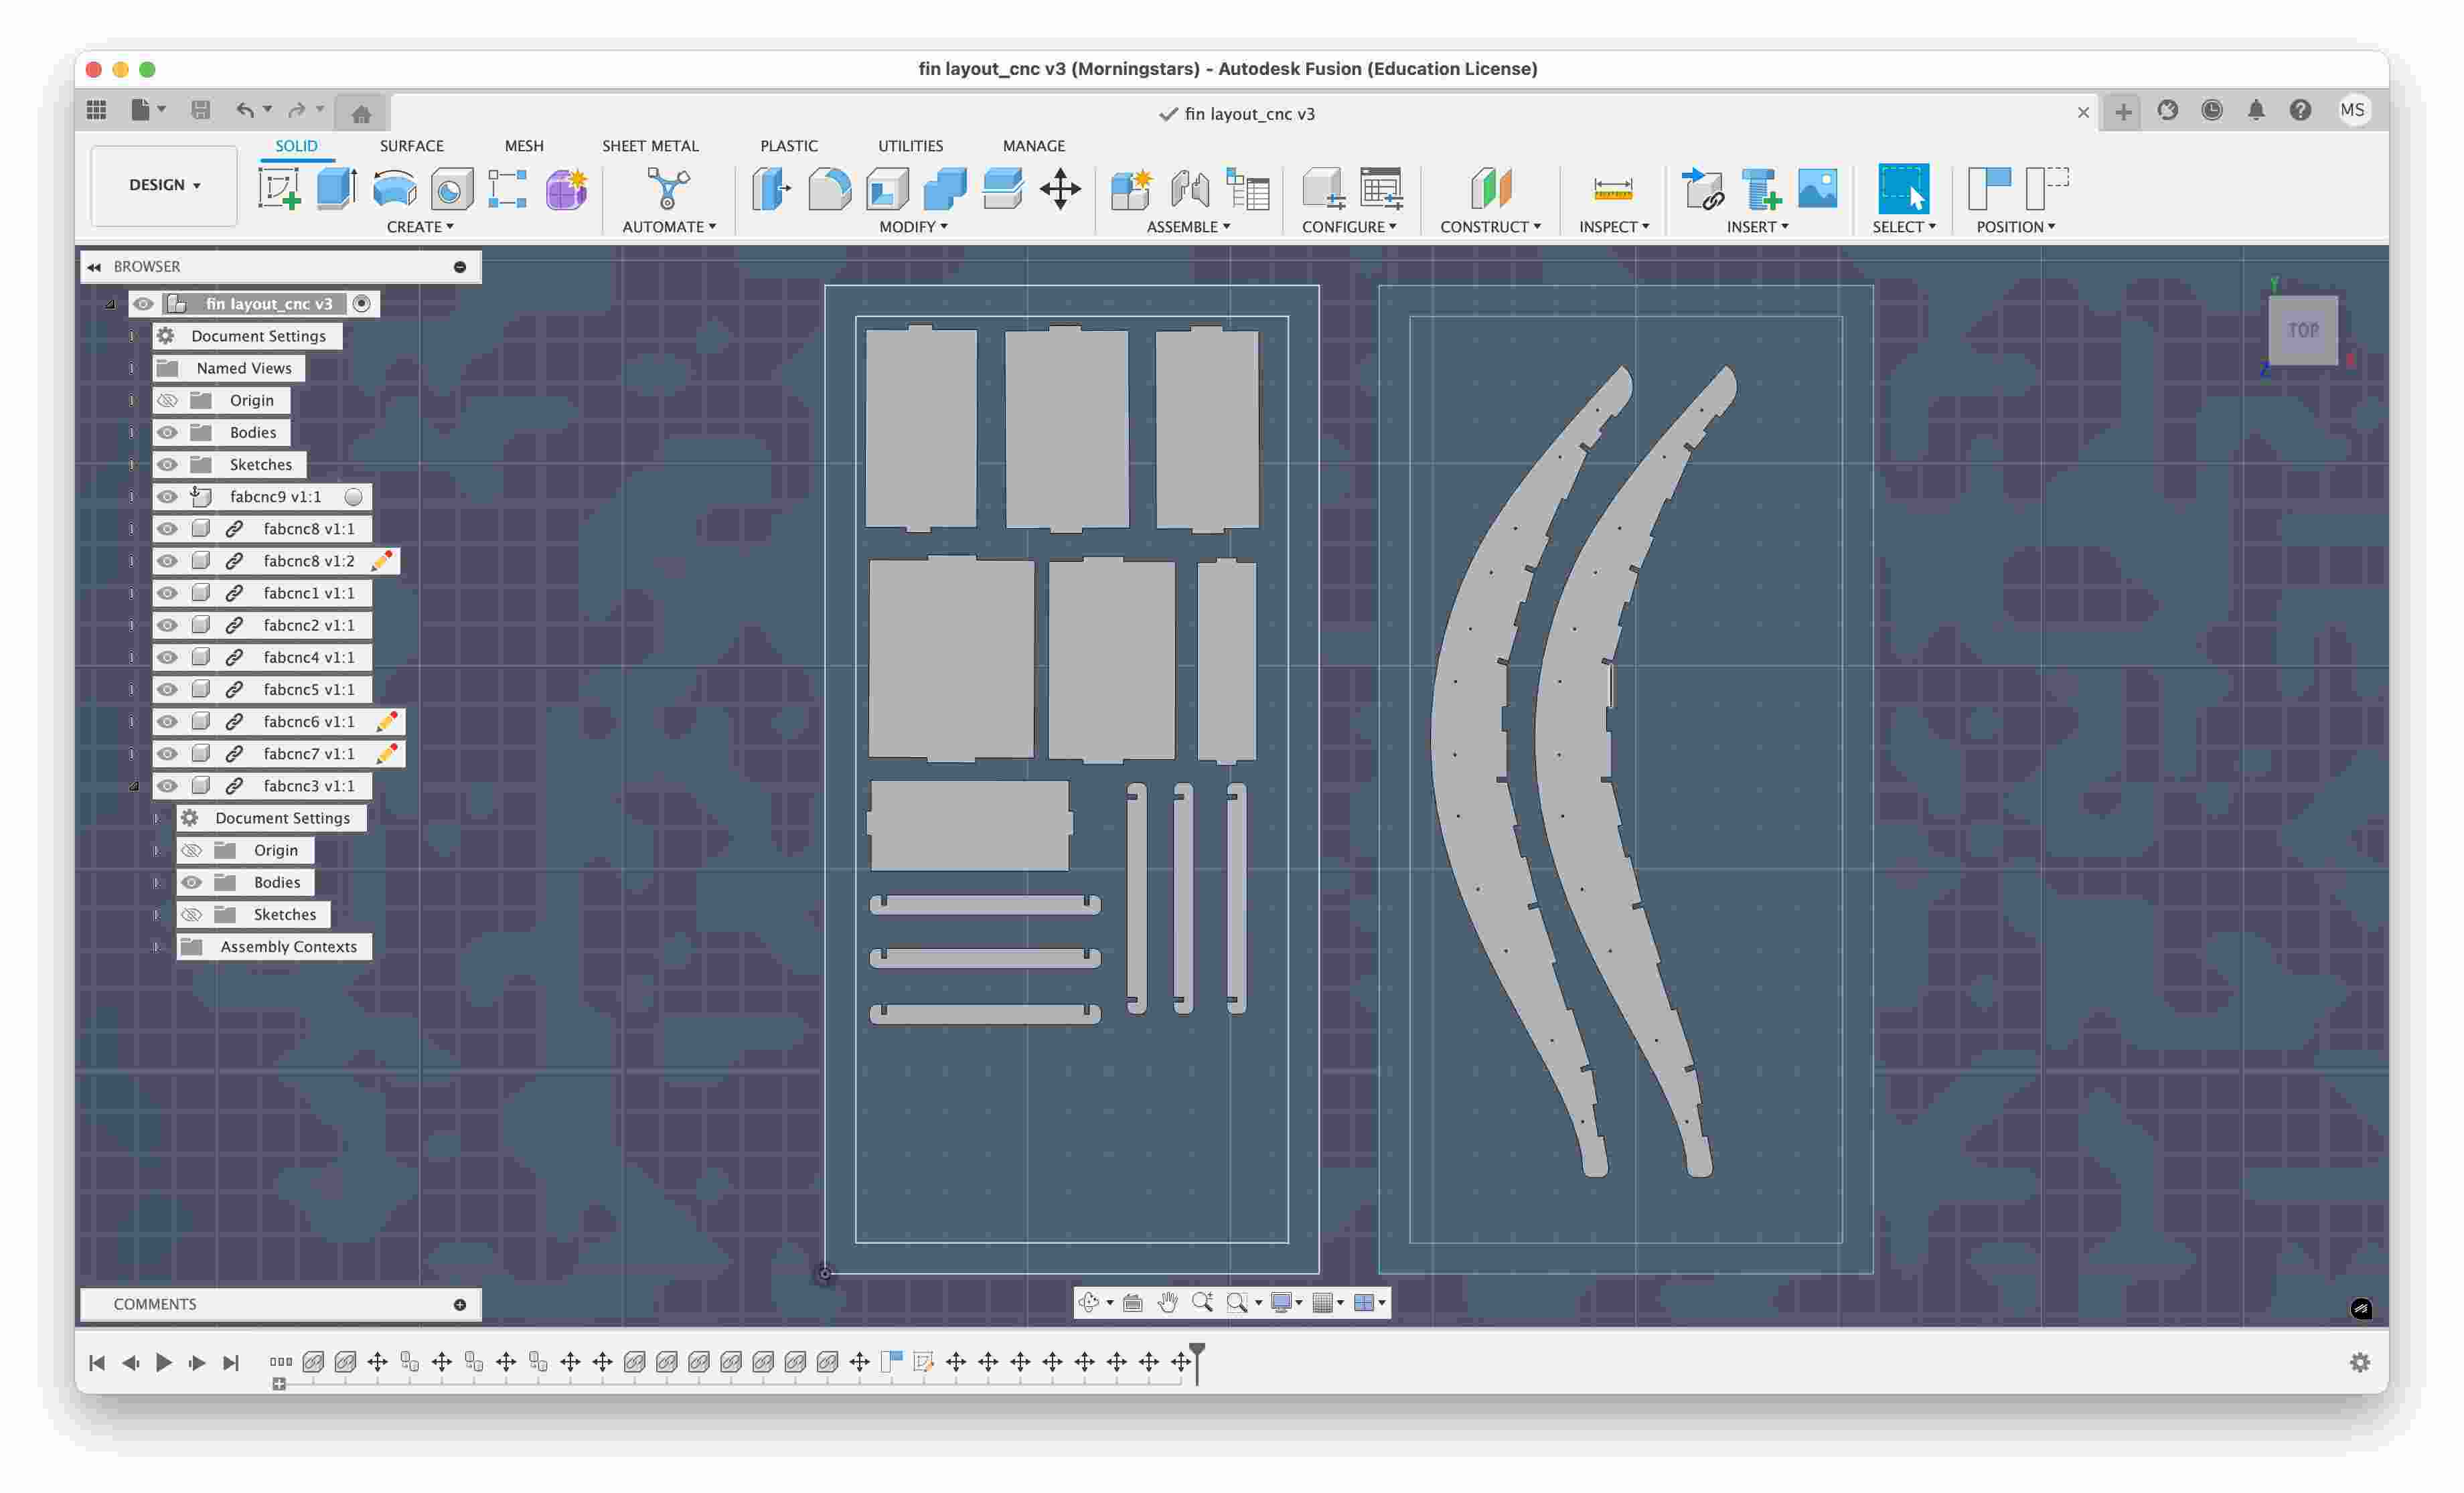Open the data panel grid icon
2464x1493 pixels.
click(x=97, y=110)
